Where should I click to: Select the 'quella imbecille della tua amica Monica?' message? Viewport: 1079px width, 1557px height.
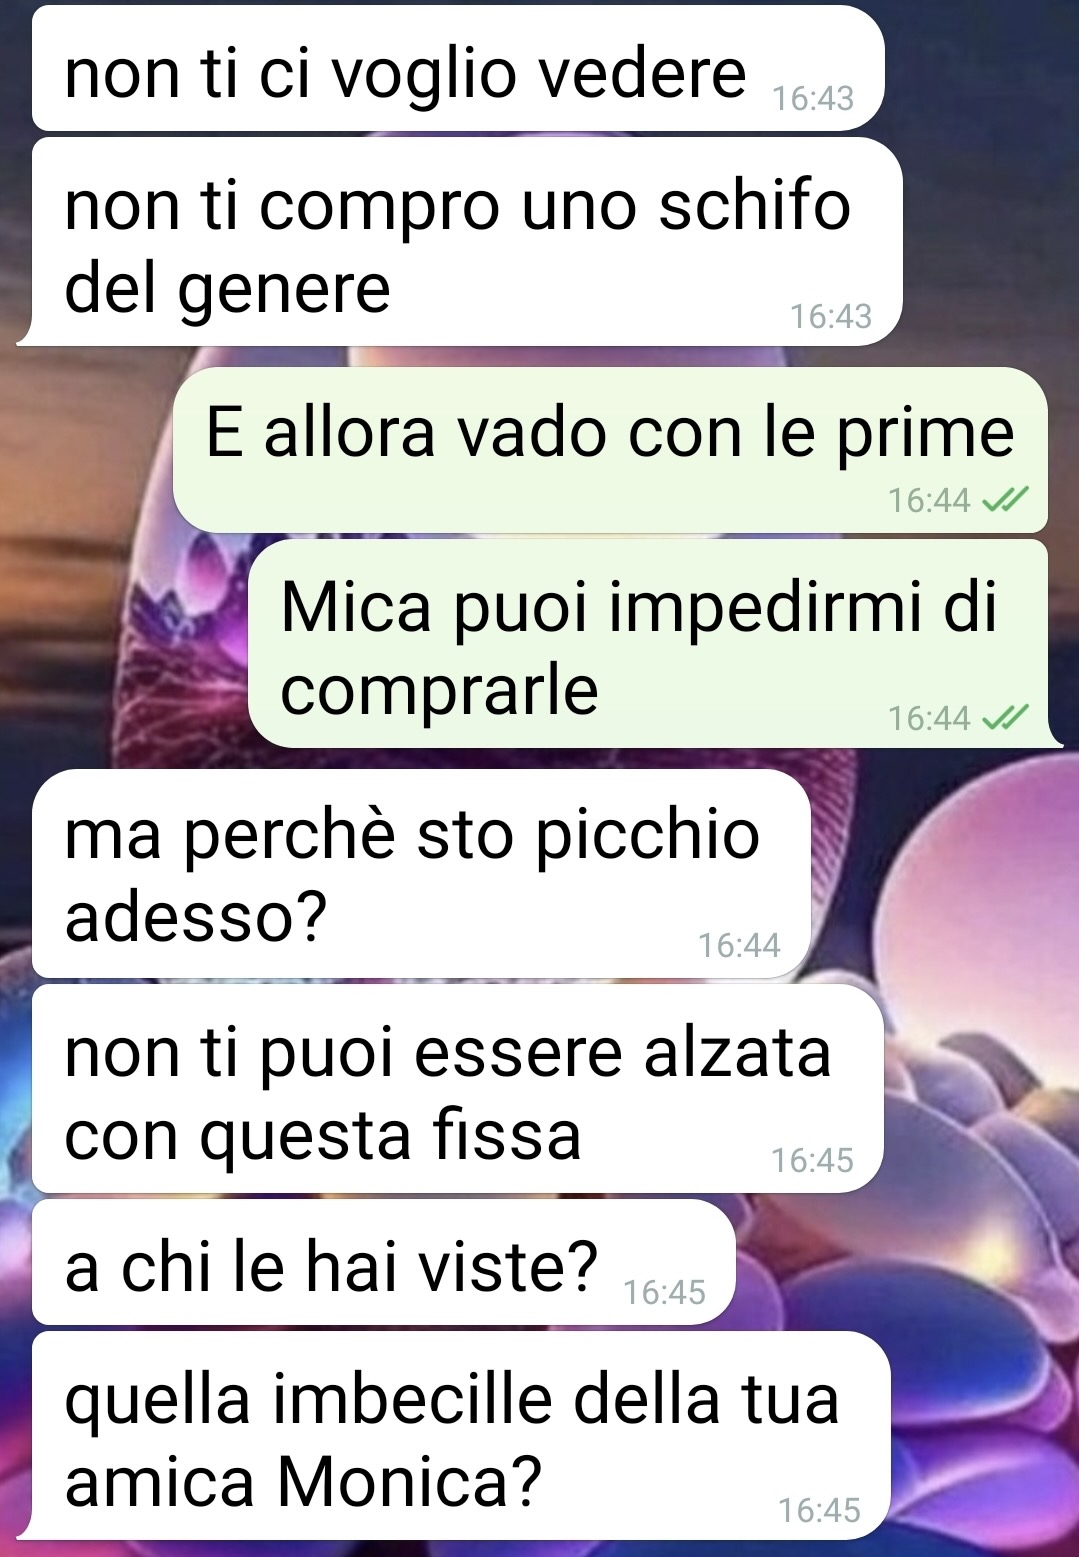[461, 1436]
